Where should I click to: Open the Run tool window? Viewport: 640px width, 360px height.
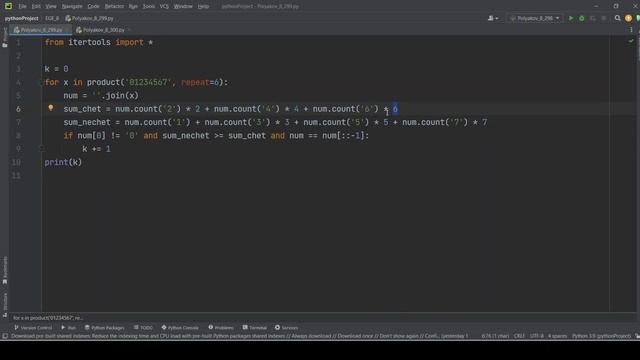[69, 327]
